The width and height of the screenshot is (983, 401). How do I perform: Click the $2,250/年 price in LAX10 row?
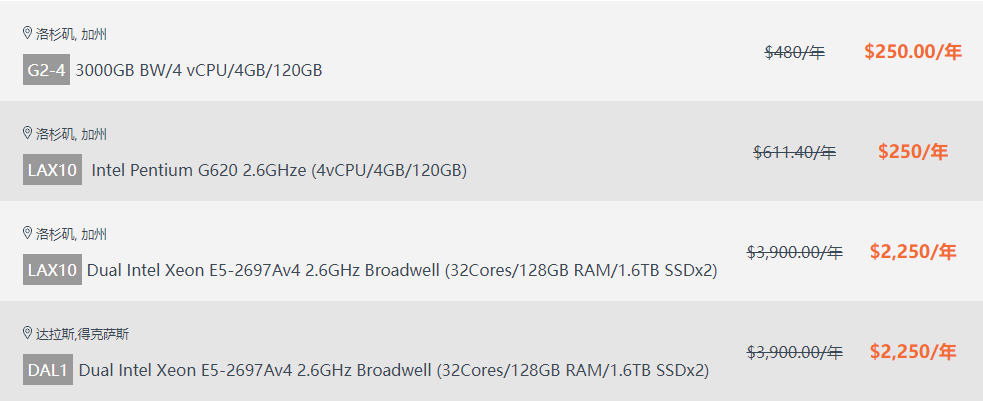[x=913, y=252]
